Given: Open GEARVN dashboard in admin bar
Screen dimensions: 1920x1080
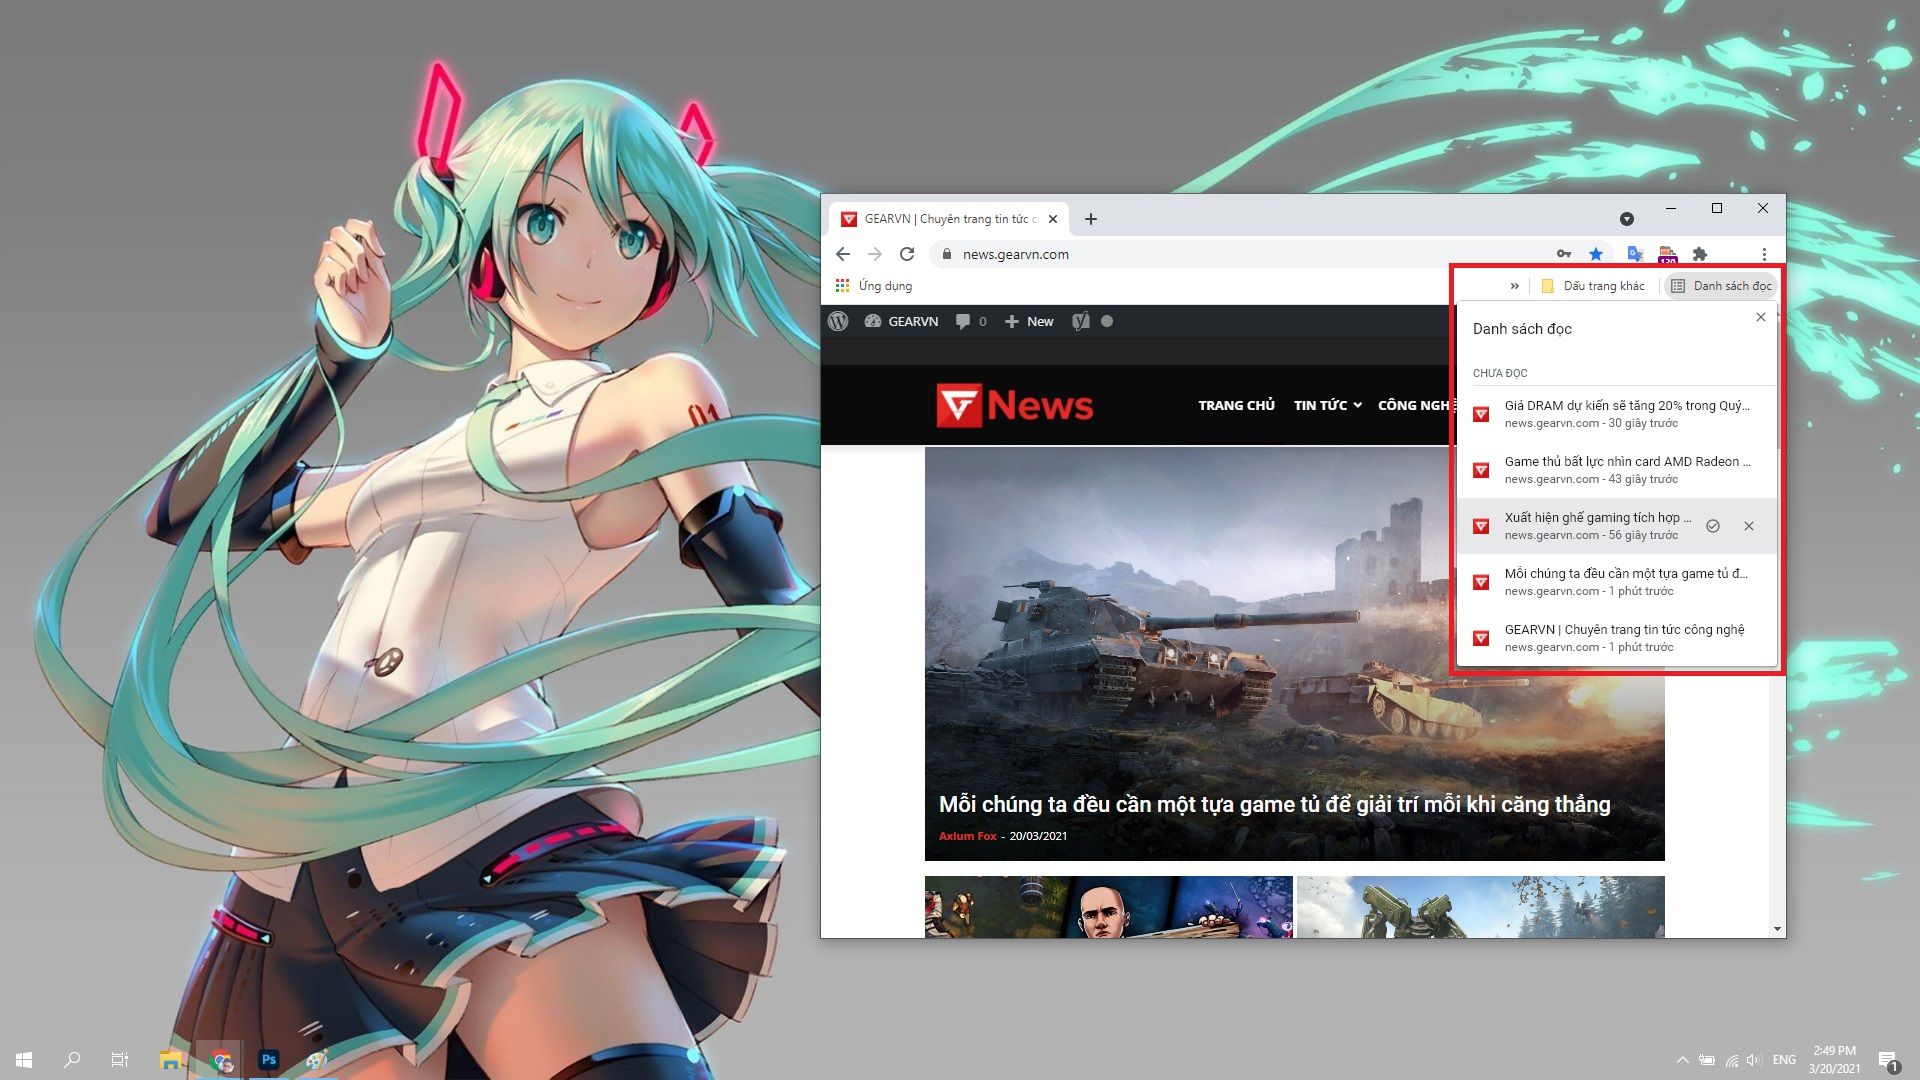Looking at the screenshot, I should tap(901, 321).
